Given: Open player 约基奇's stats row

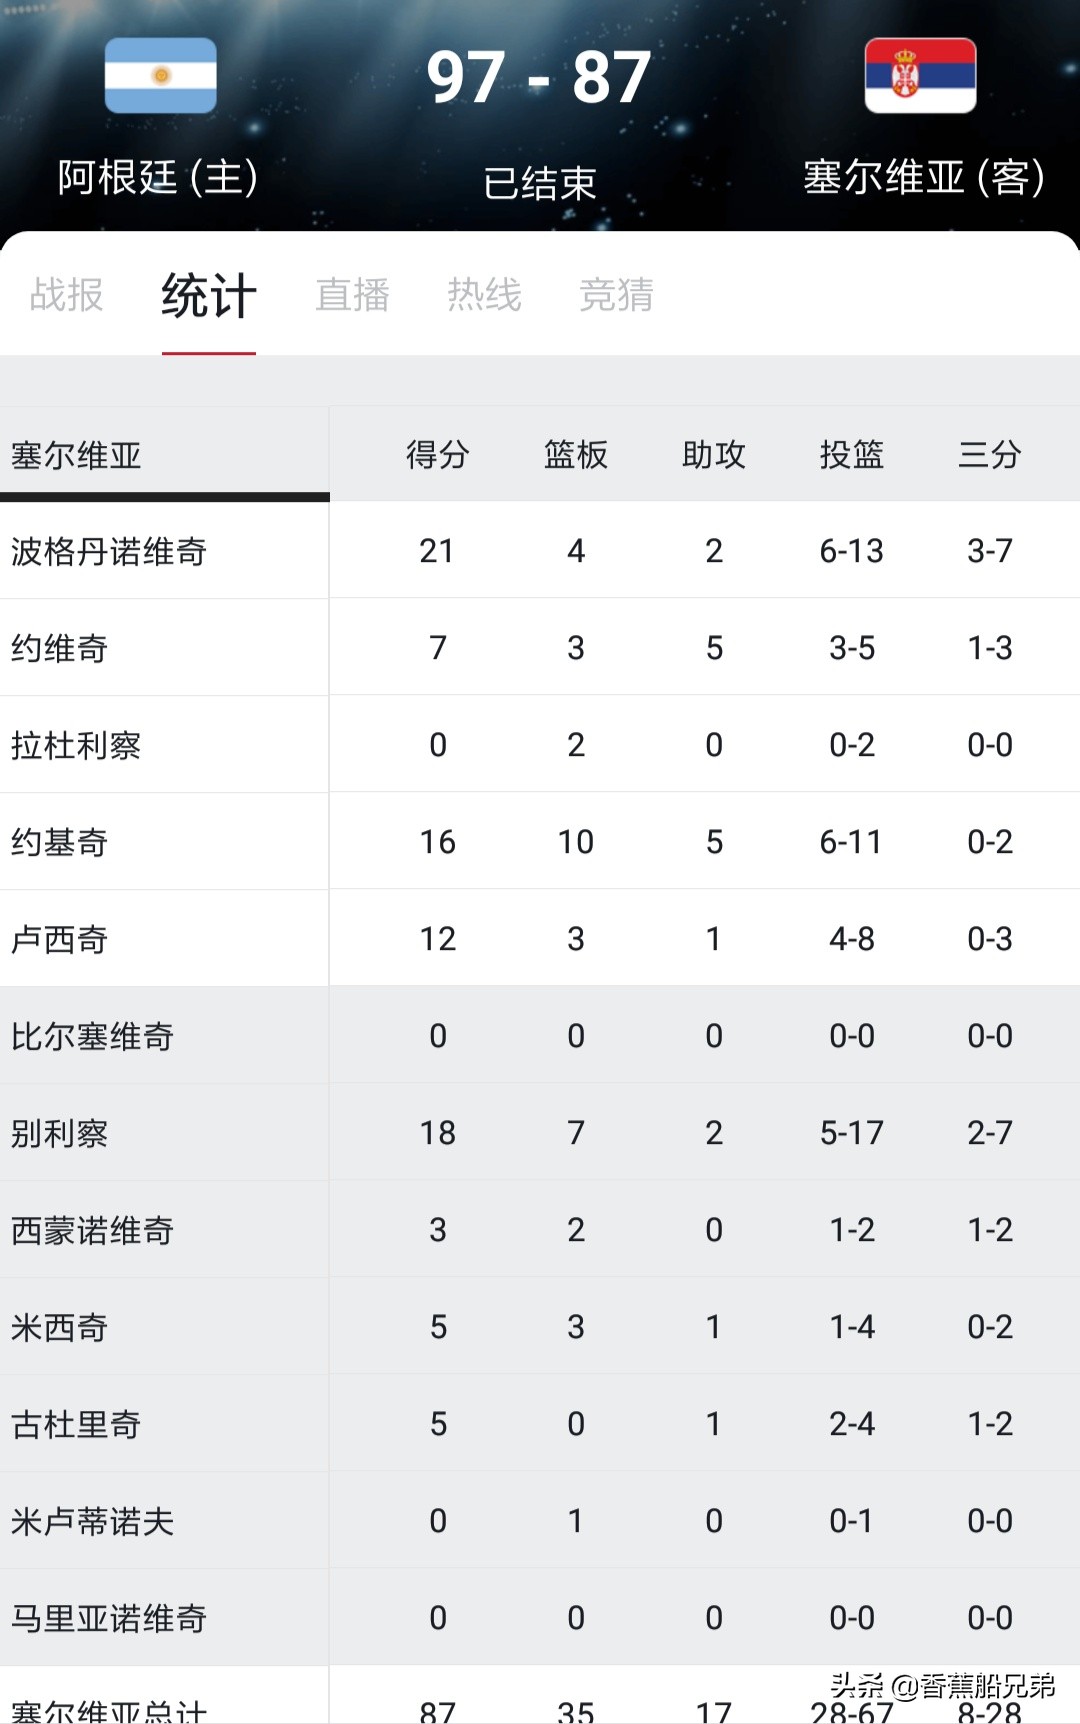Looking at the screenshot, I should [x=540, y=842].
